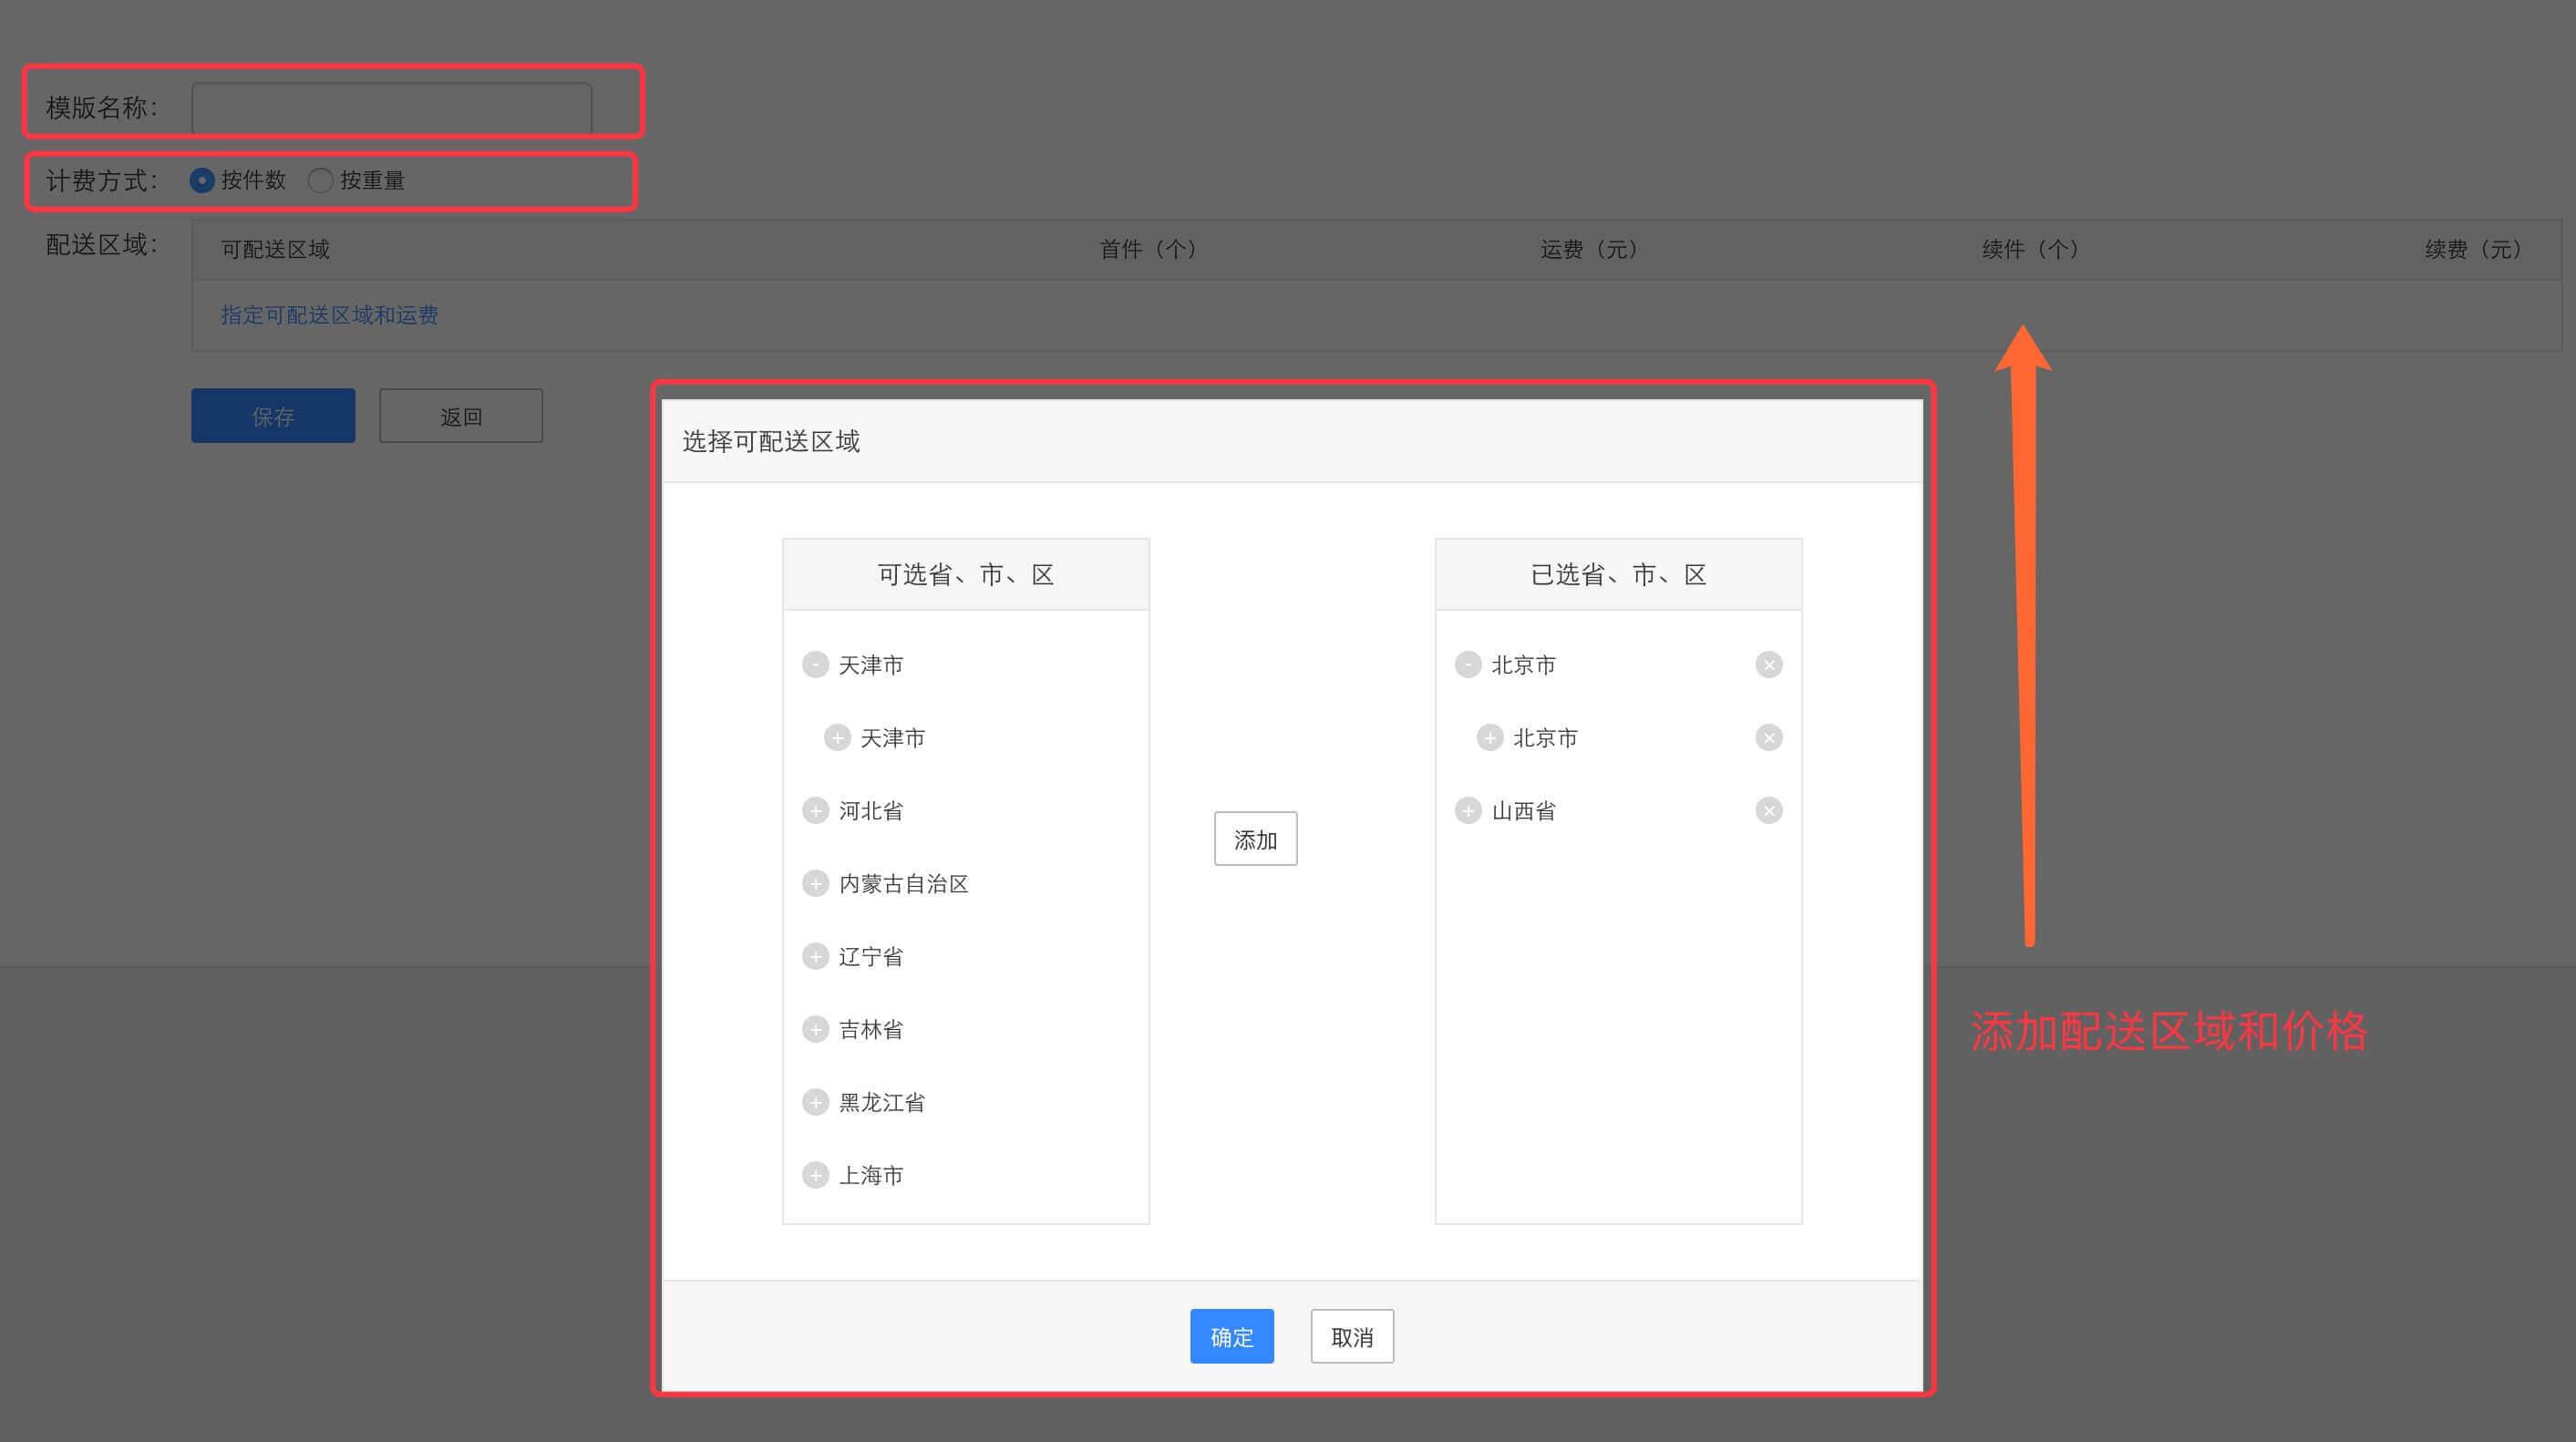
Task: Expand the nested 天津市 child node
Action: (x=837, y=738)
